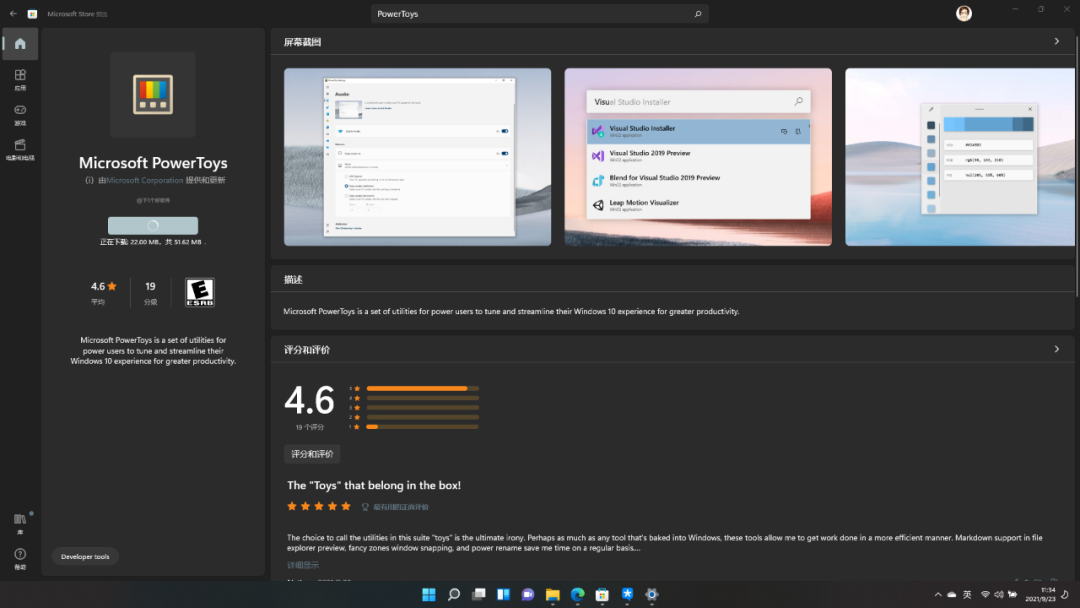
Task: Open the Visual Studio Installer screenshot thumbnail
Action: tap(698, 157)
